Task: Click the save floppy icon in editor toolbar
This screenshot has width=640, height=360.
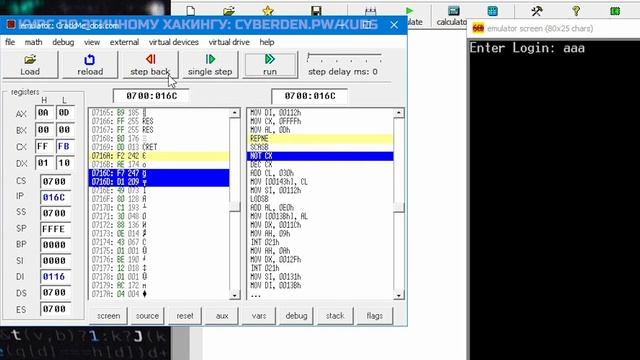Action: [x=316, y=11]
